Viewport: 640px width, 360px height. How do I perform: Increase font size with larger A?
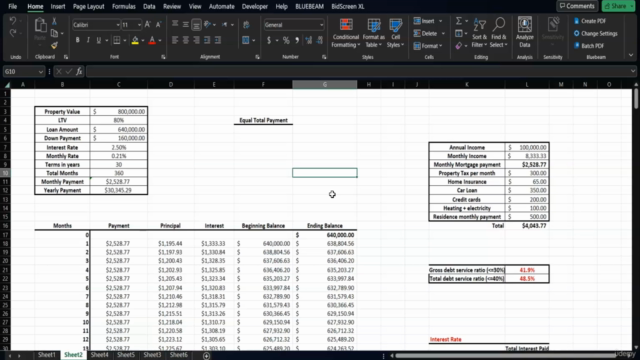coord(147,25)
